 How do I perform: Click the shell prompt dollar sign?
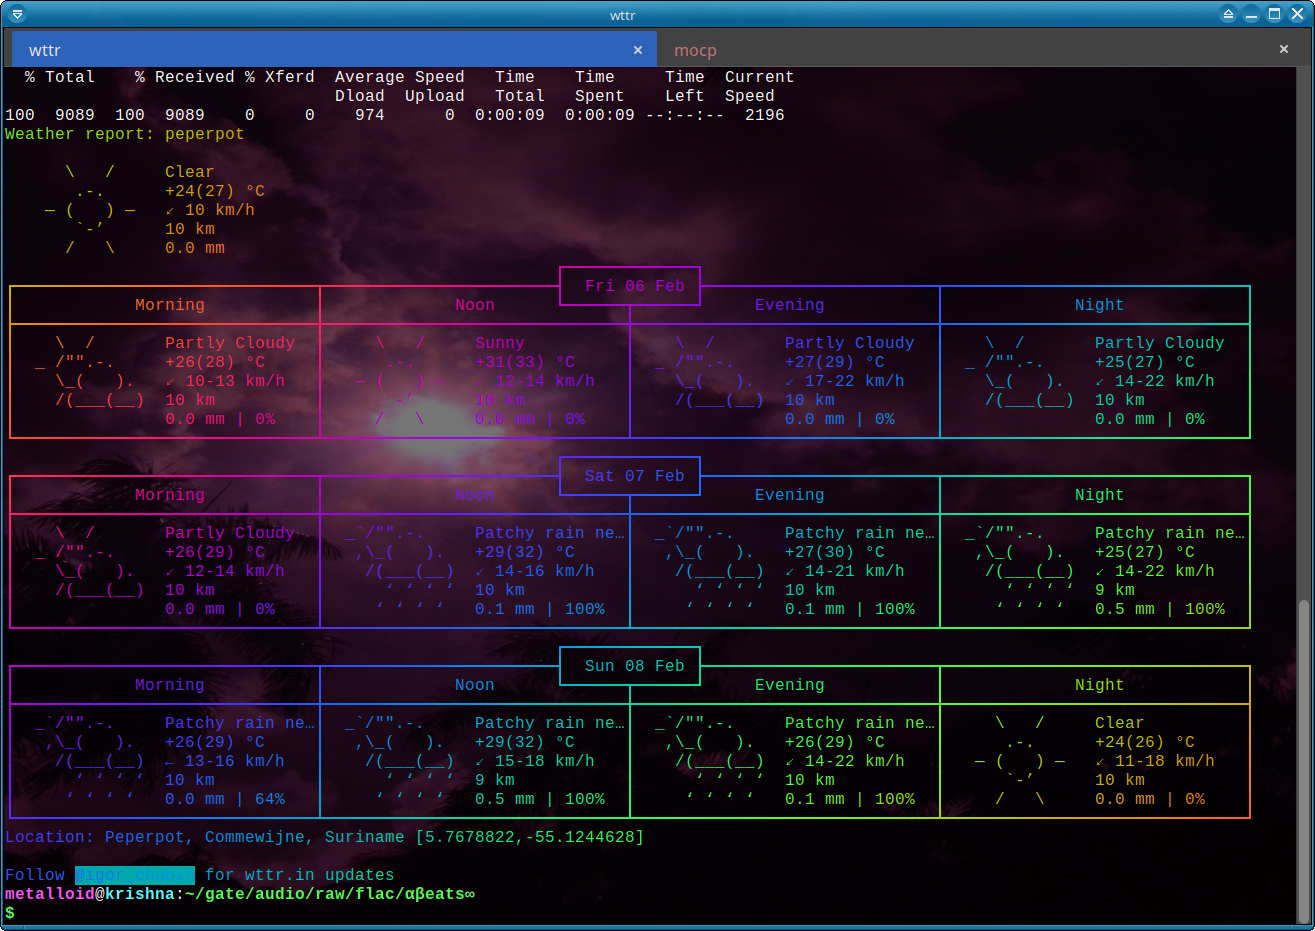(x=10, y=913)
